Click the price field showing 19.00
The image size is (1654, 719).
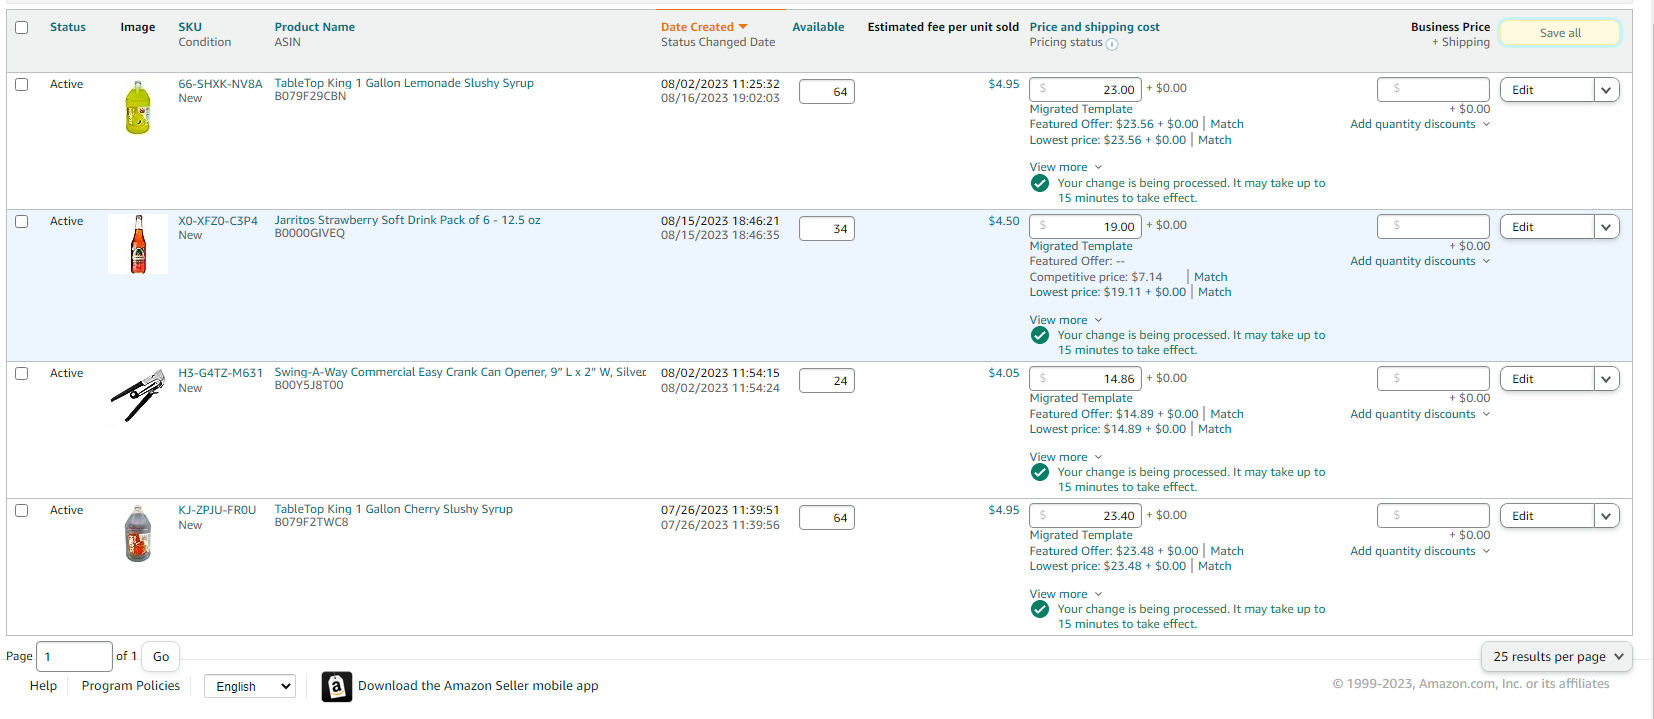click(x=1086, y=226)
